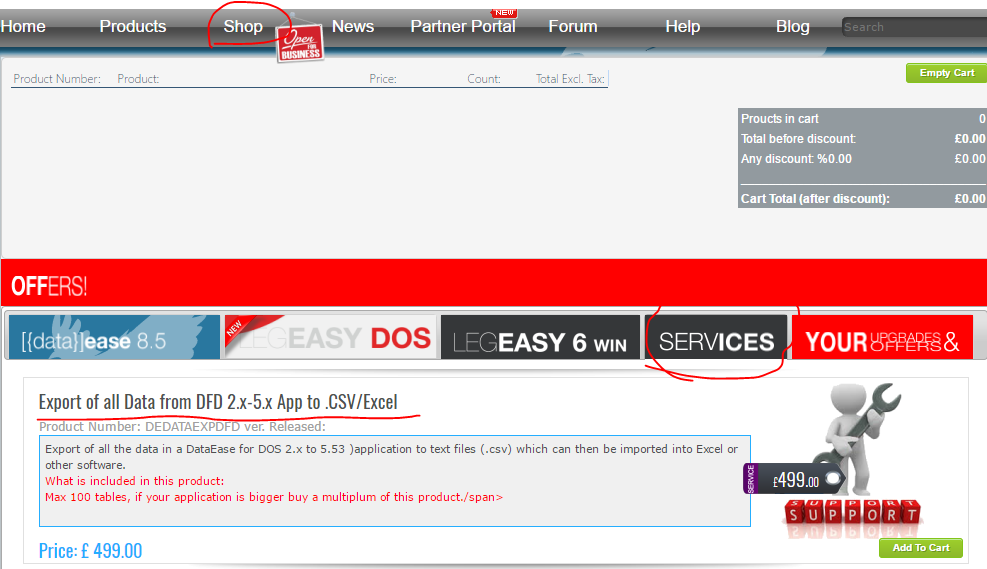Click the Empty Cart button
987x569 pixels.
point(947,73)
